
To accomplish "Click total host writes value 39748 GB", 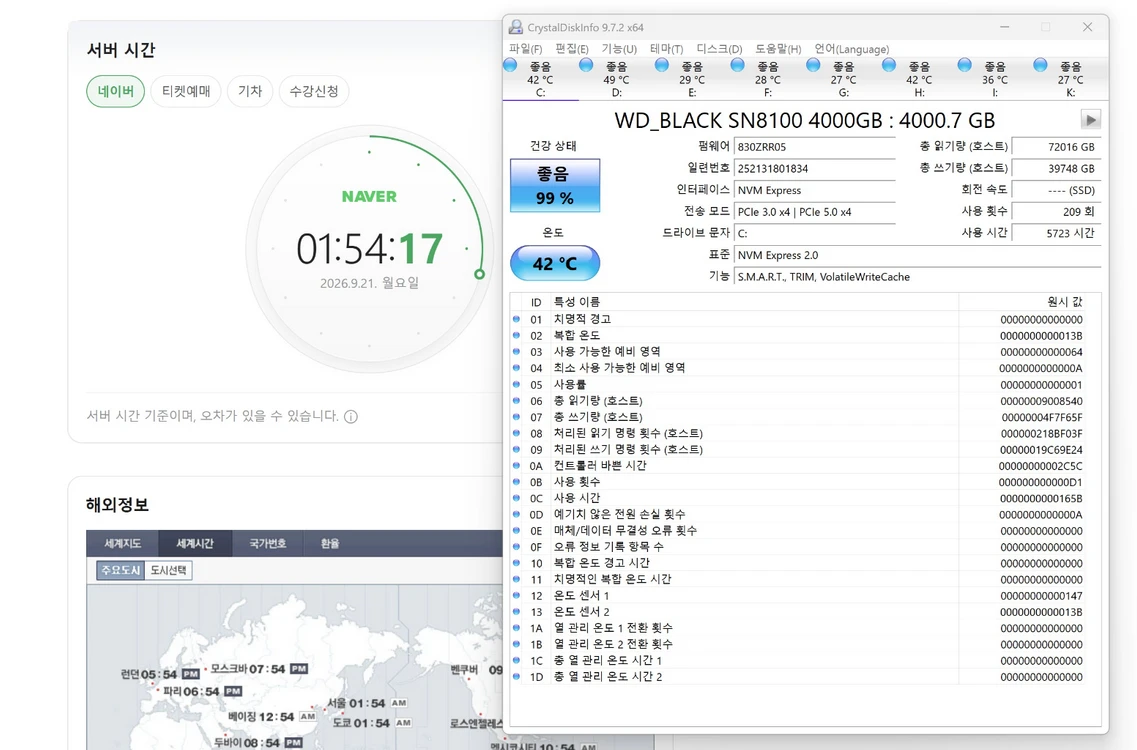I will (1056, 168).
